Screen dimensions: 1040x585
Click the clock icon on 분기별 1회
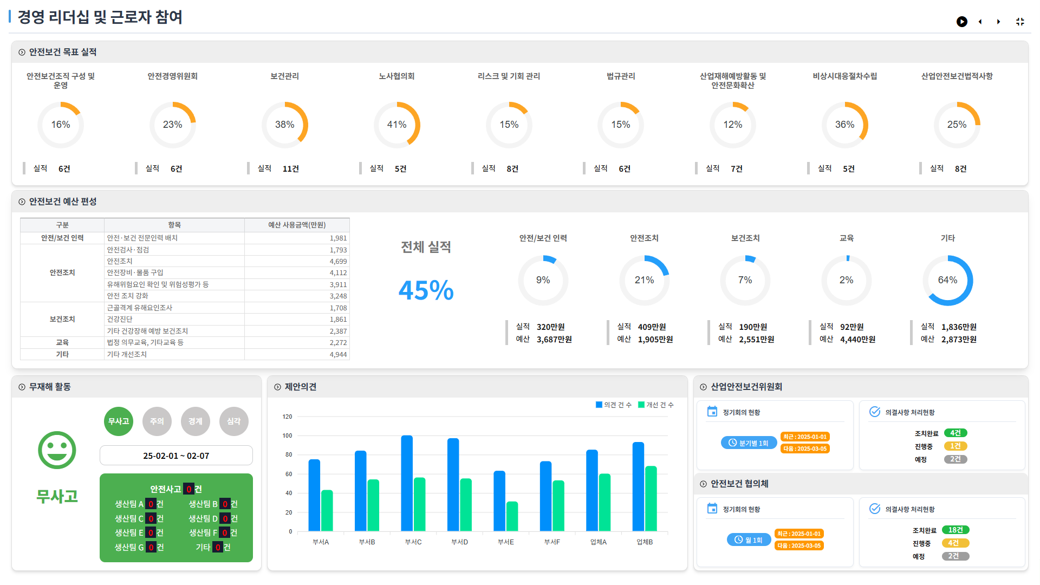tap(732, 443)
